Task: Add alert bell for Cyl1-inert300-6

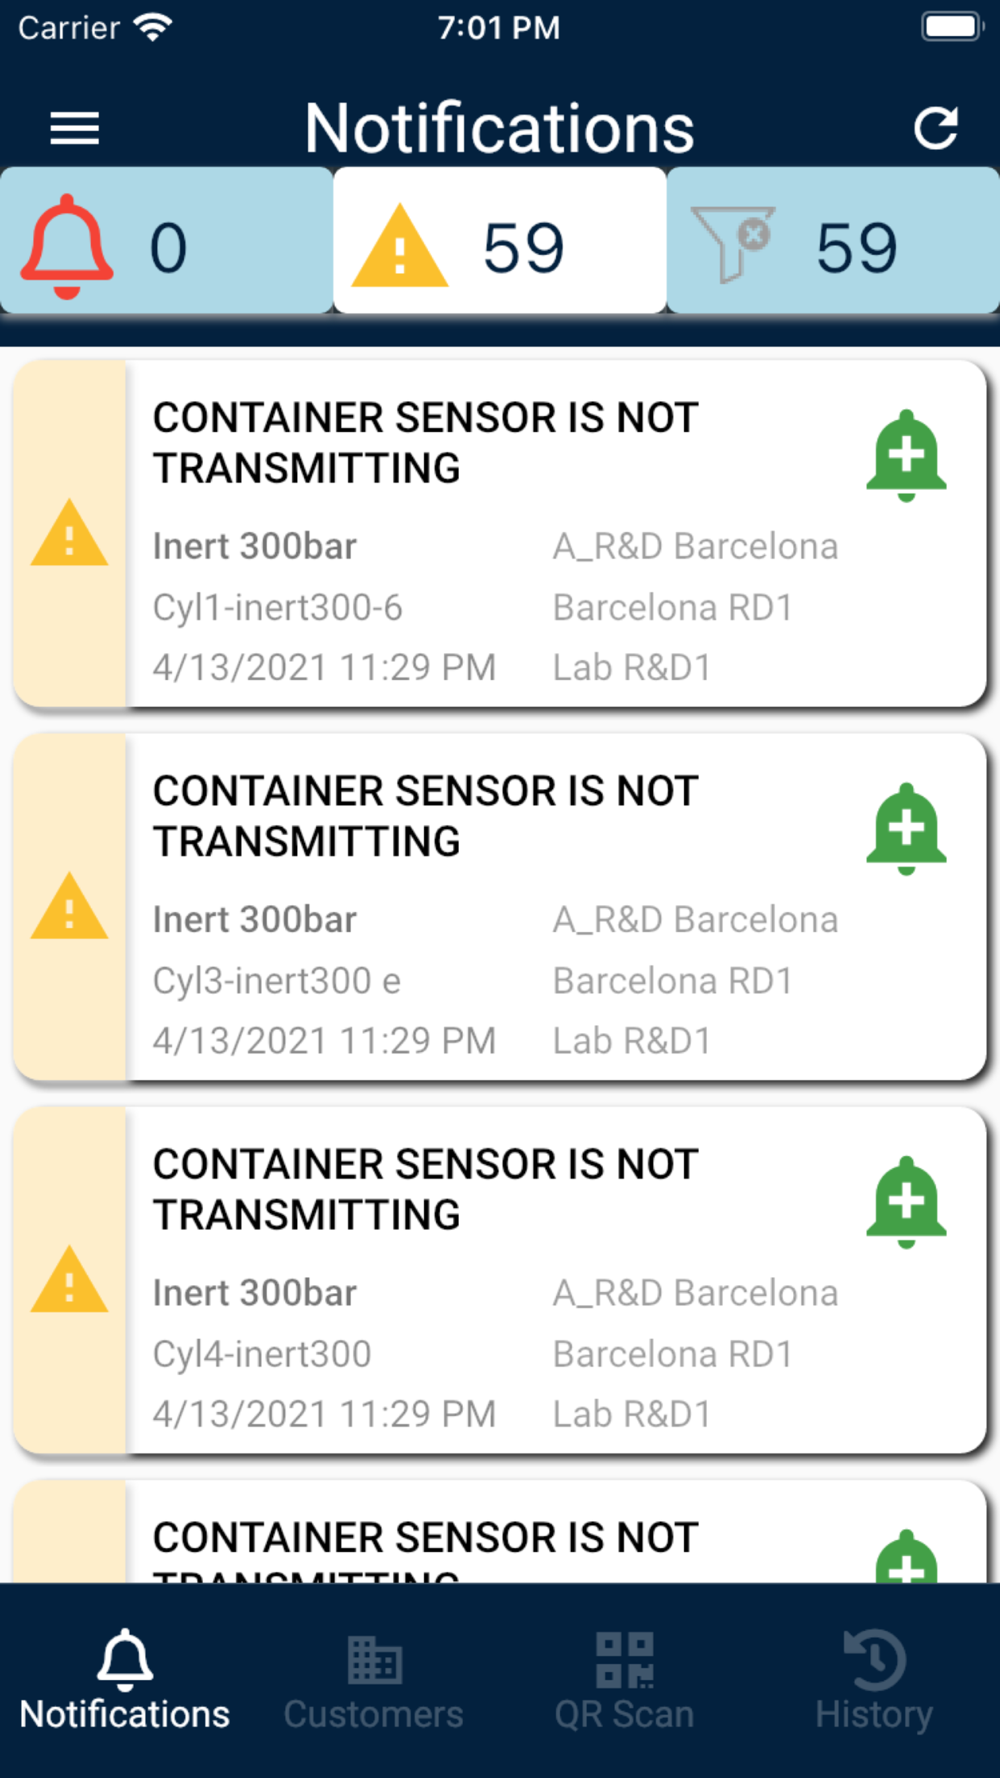Action: [906, 455]
